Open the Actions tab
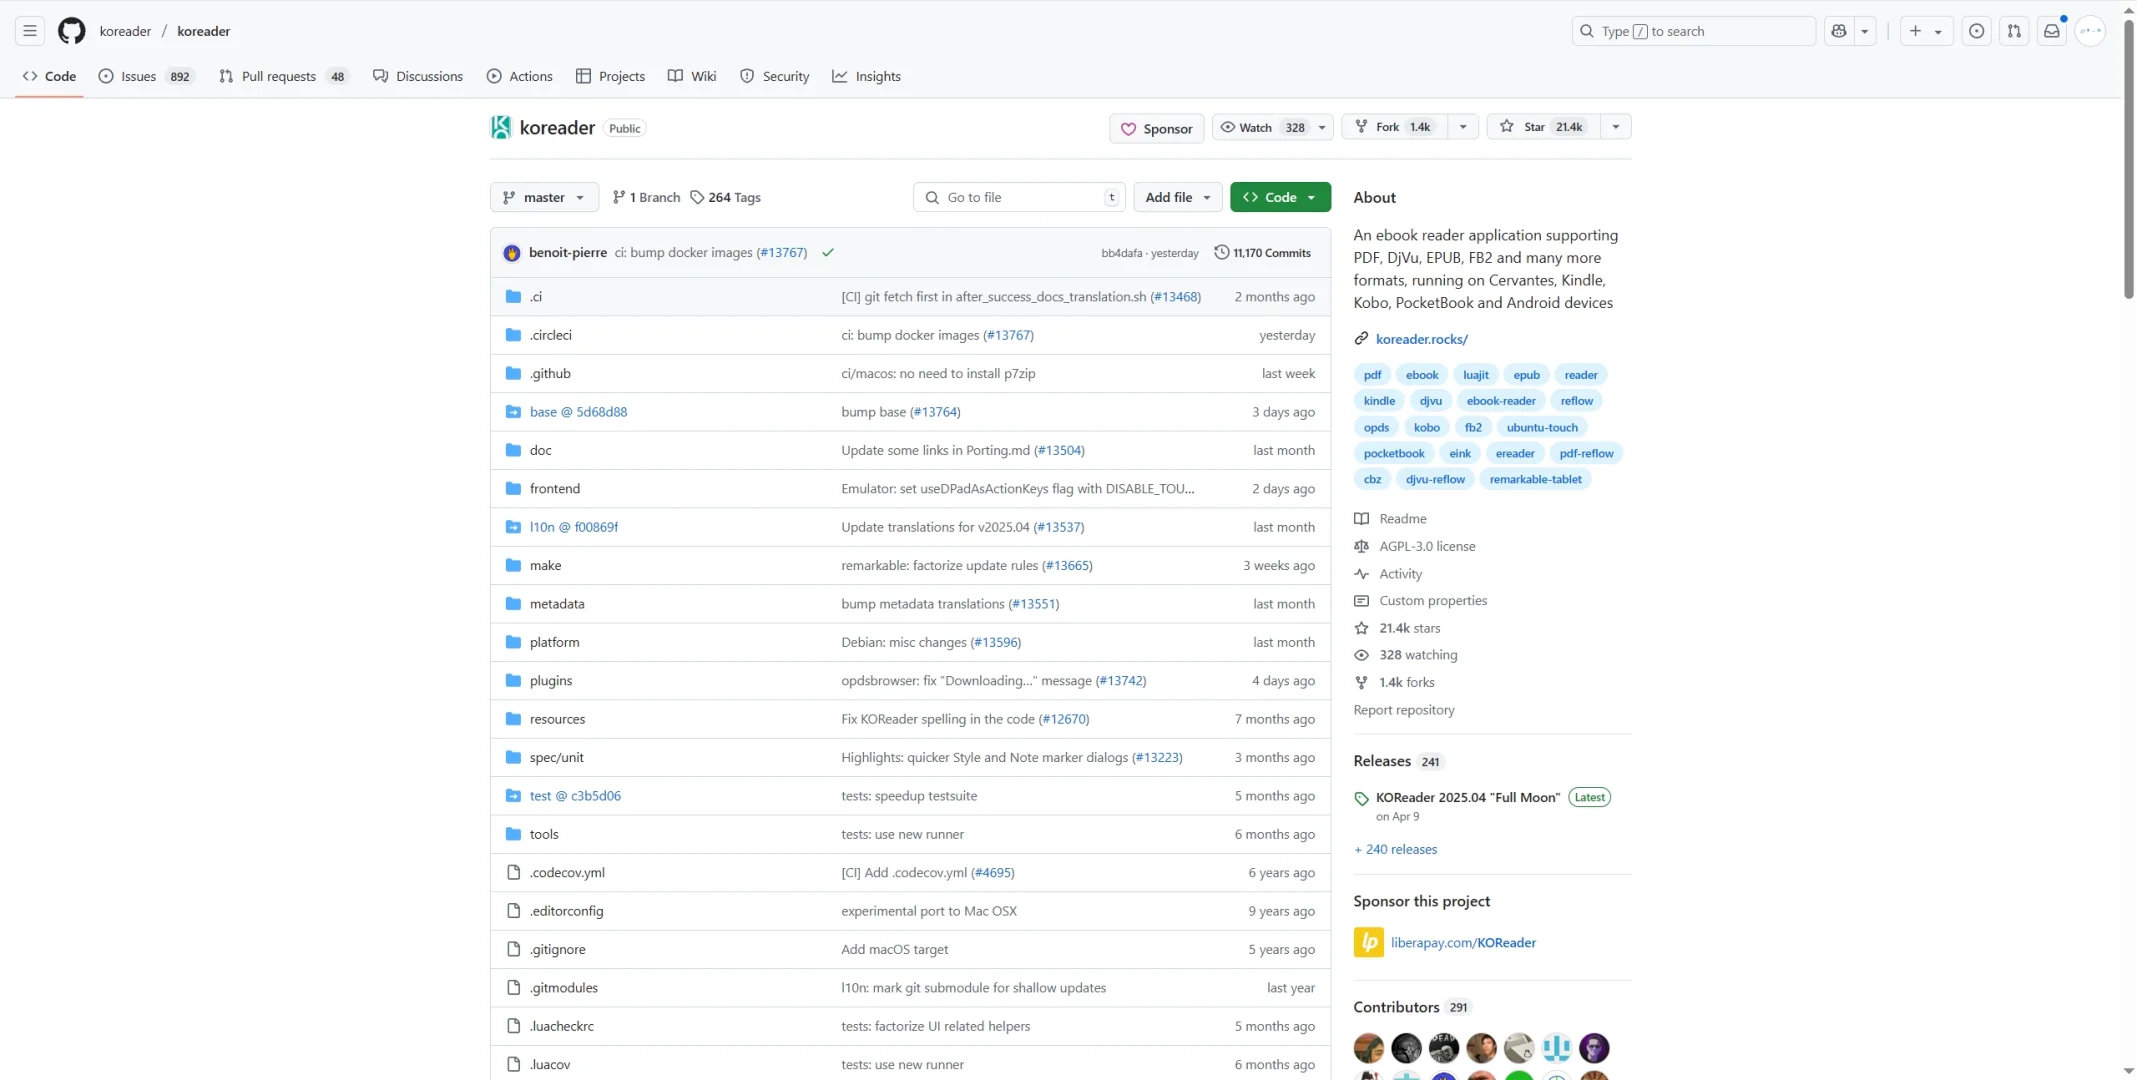 (x=520, y=76)
